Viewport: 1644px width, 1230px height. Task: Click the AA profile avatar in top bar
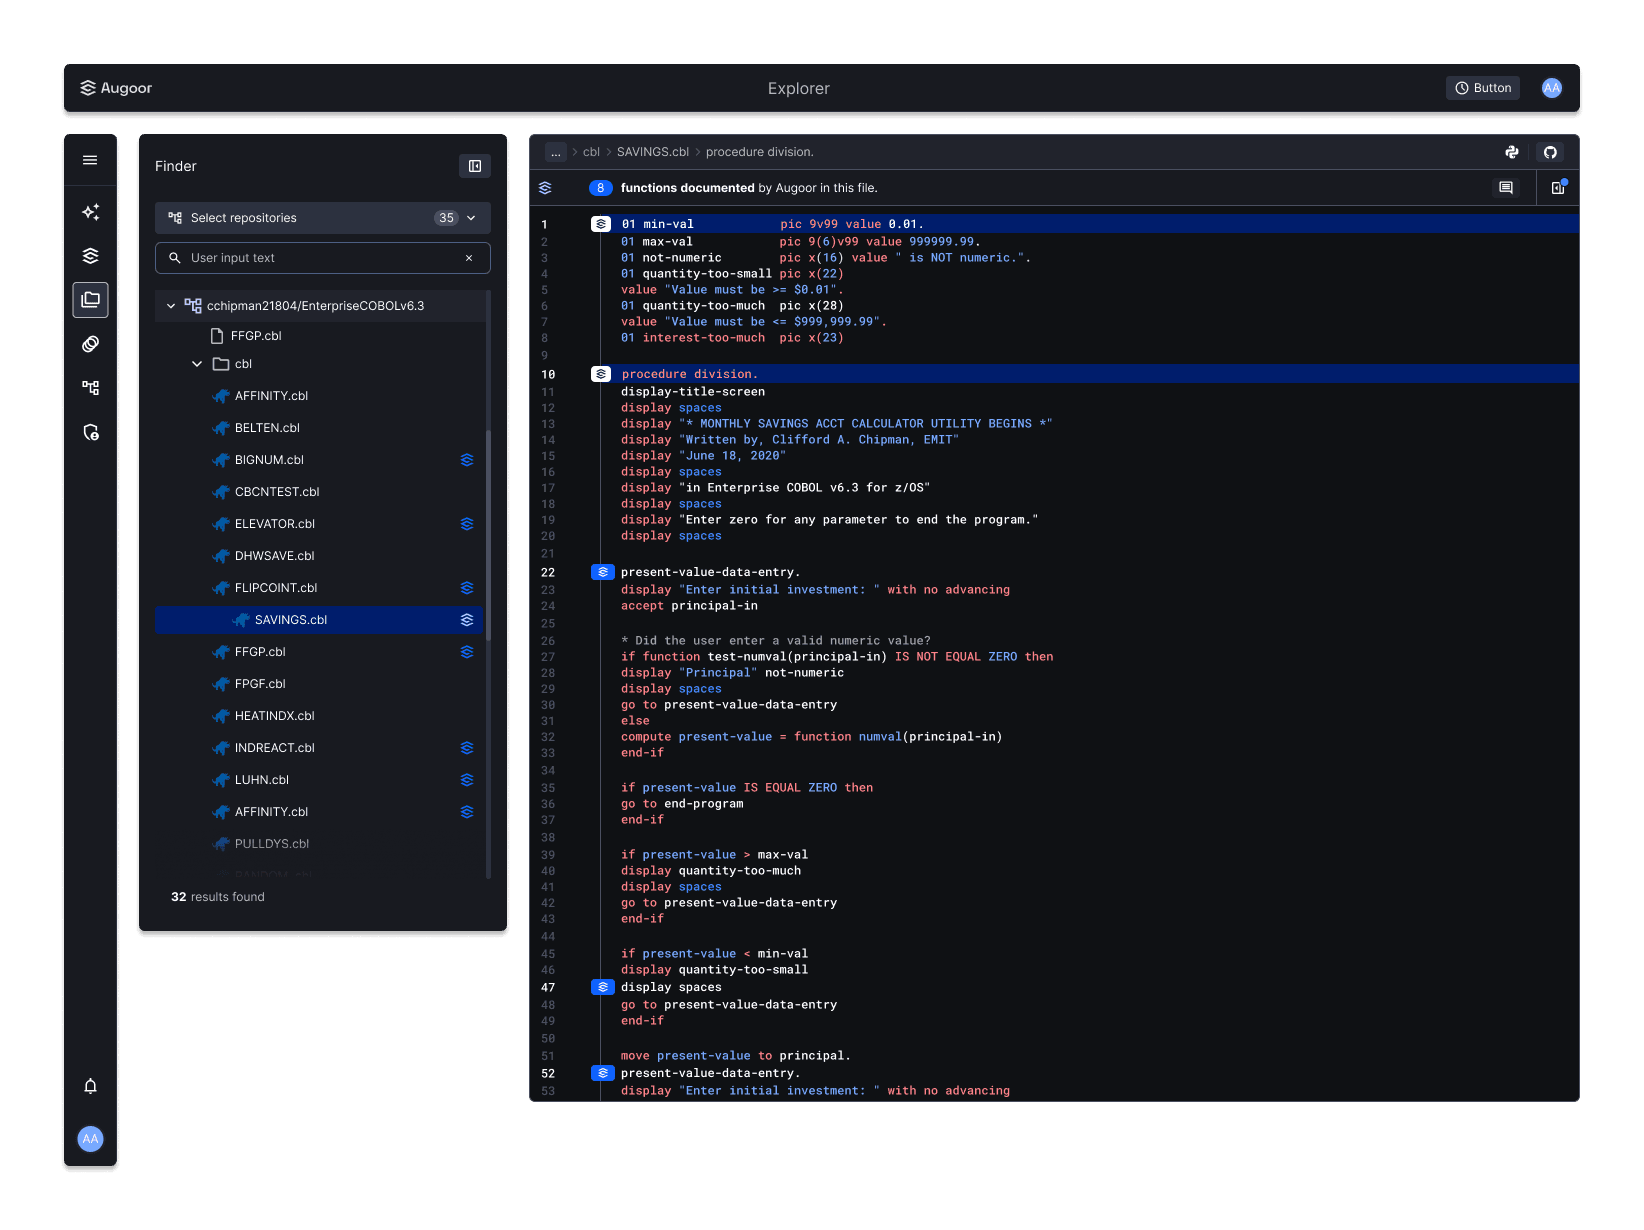coord(1552,88)
